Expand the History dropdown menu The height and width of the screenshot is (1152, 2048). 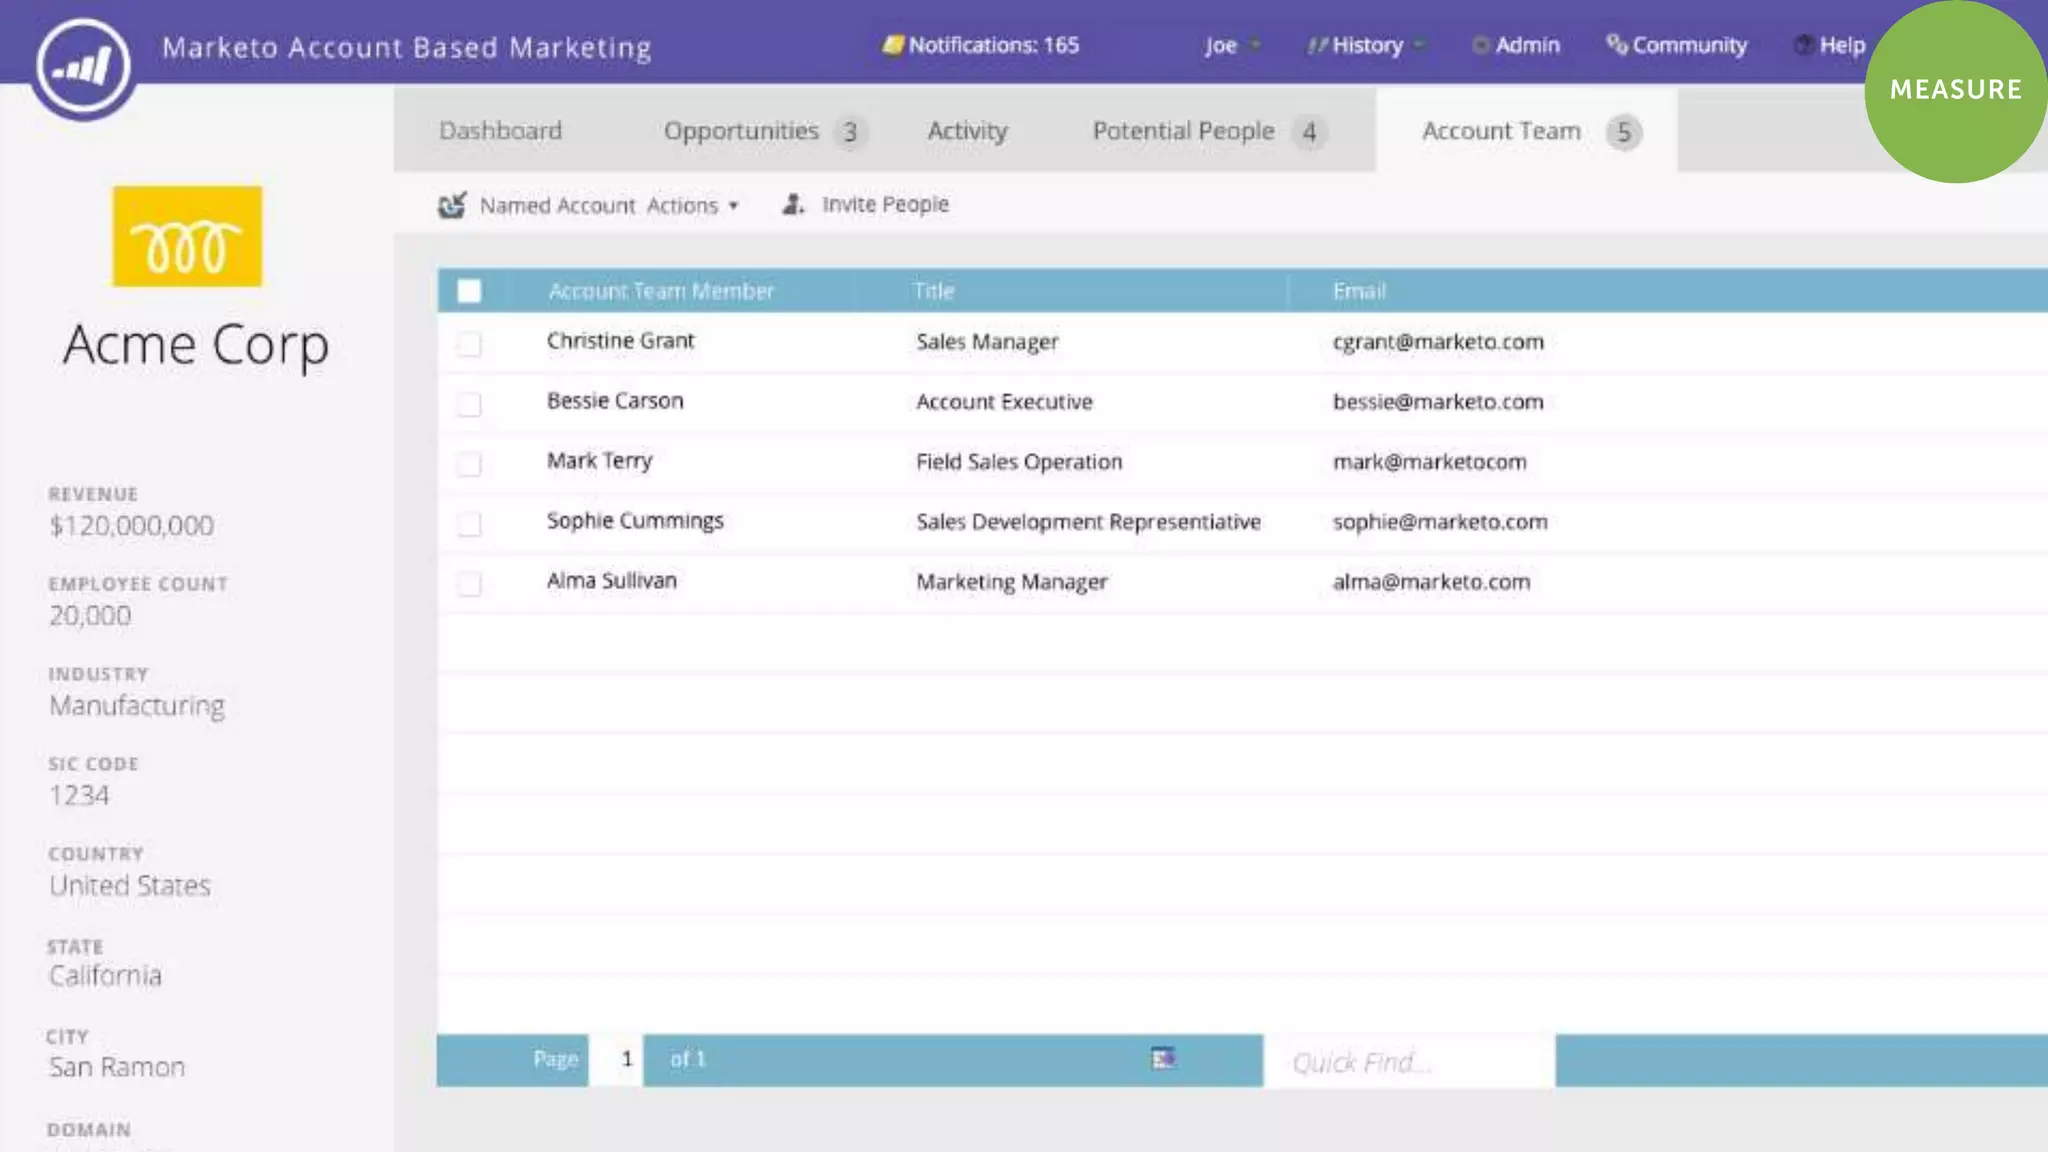click(x=1366, y=45)
